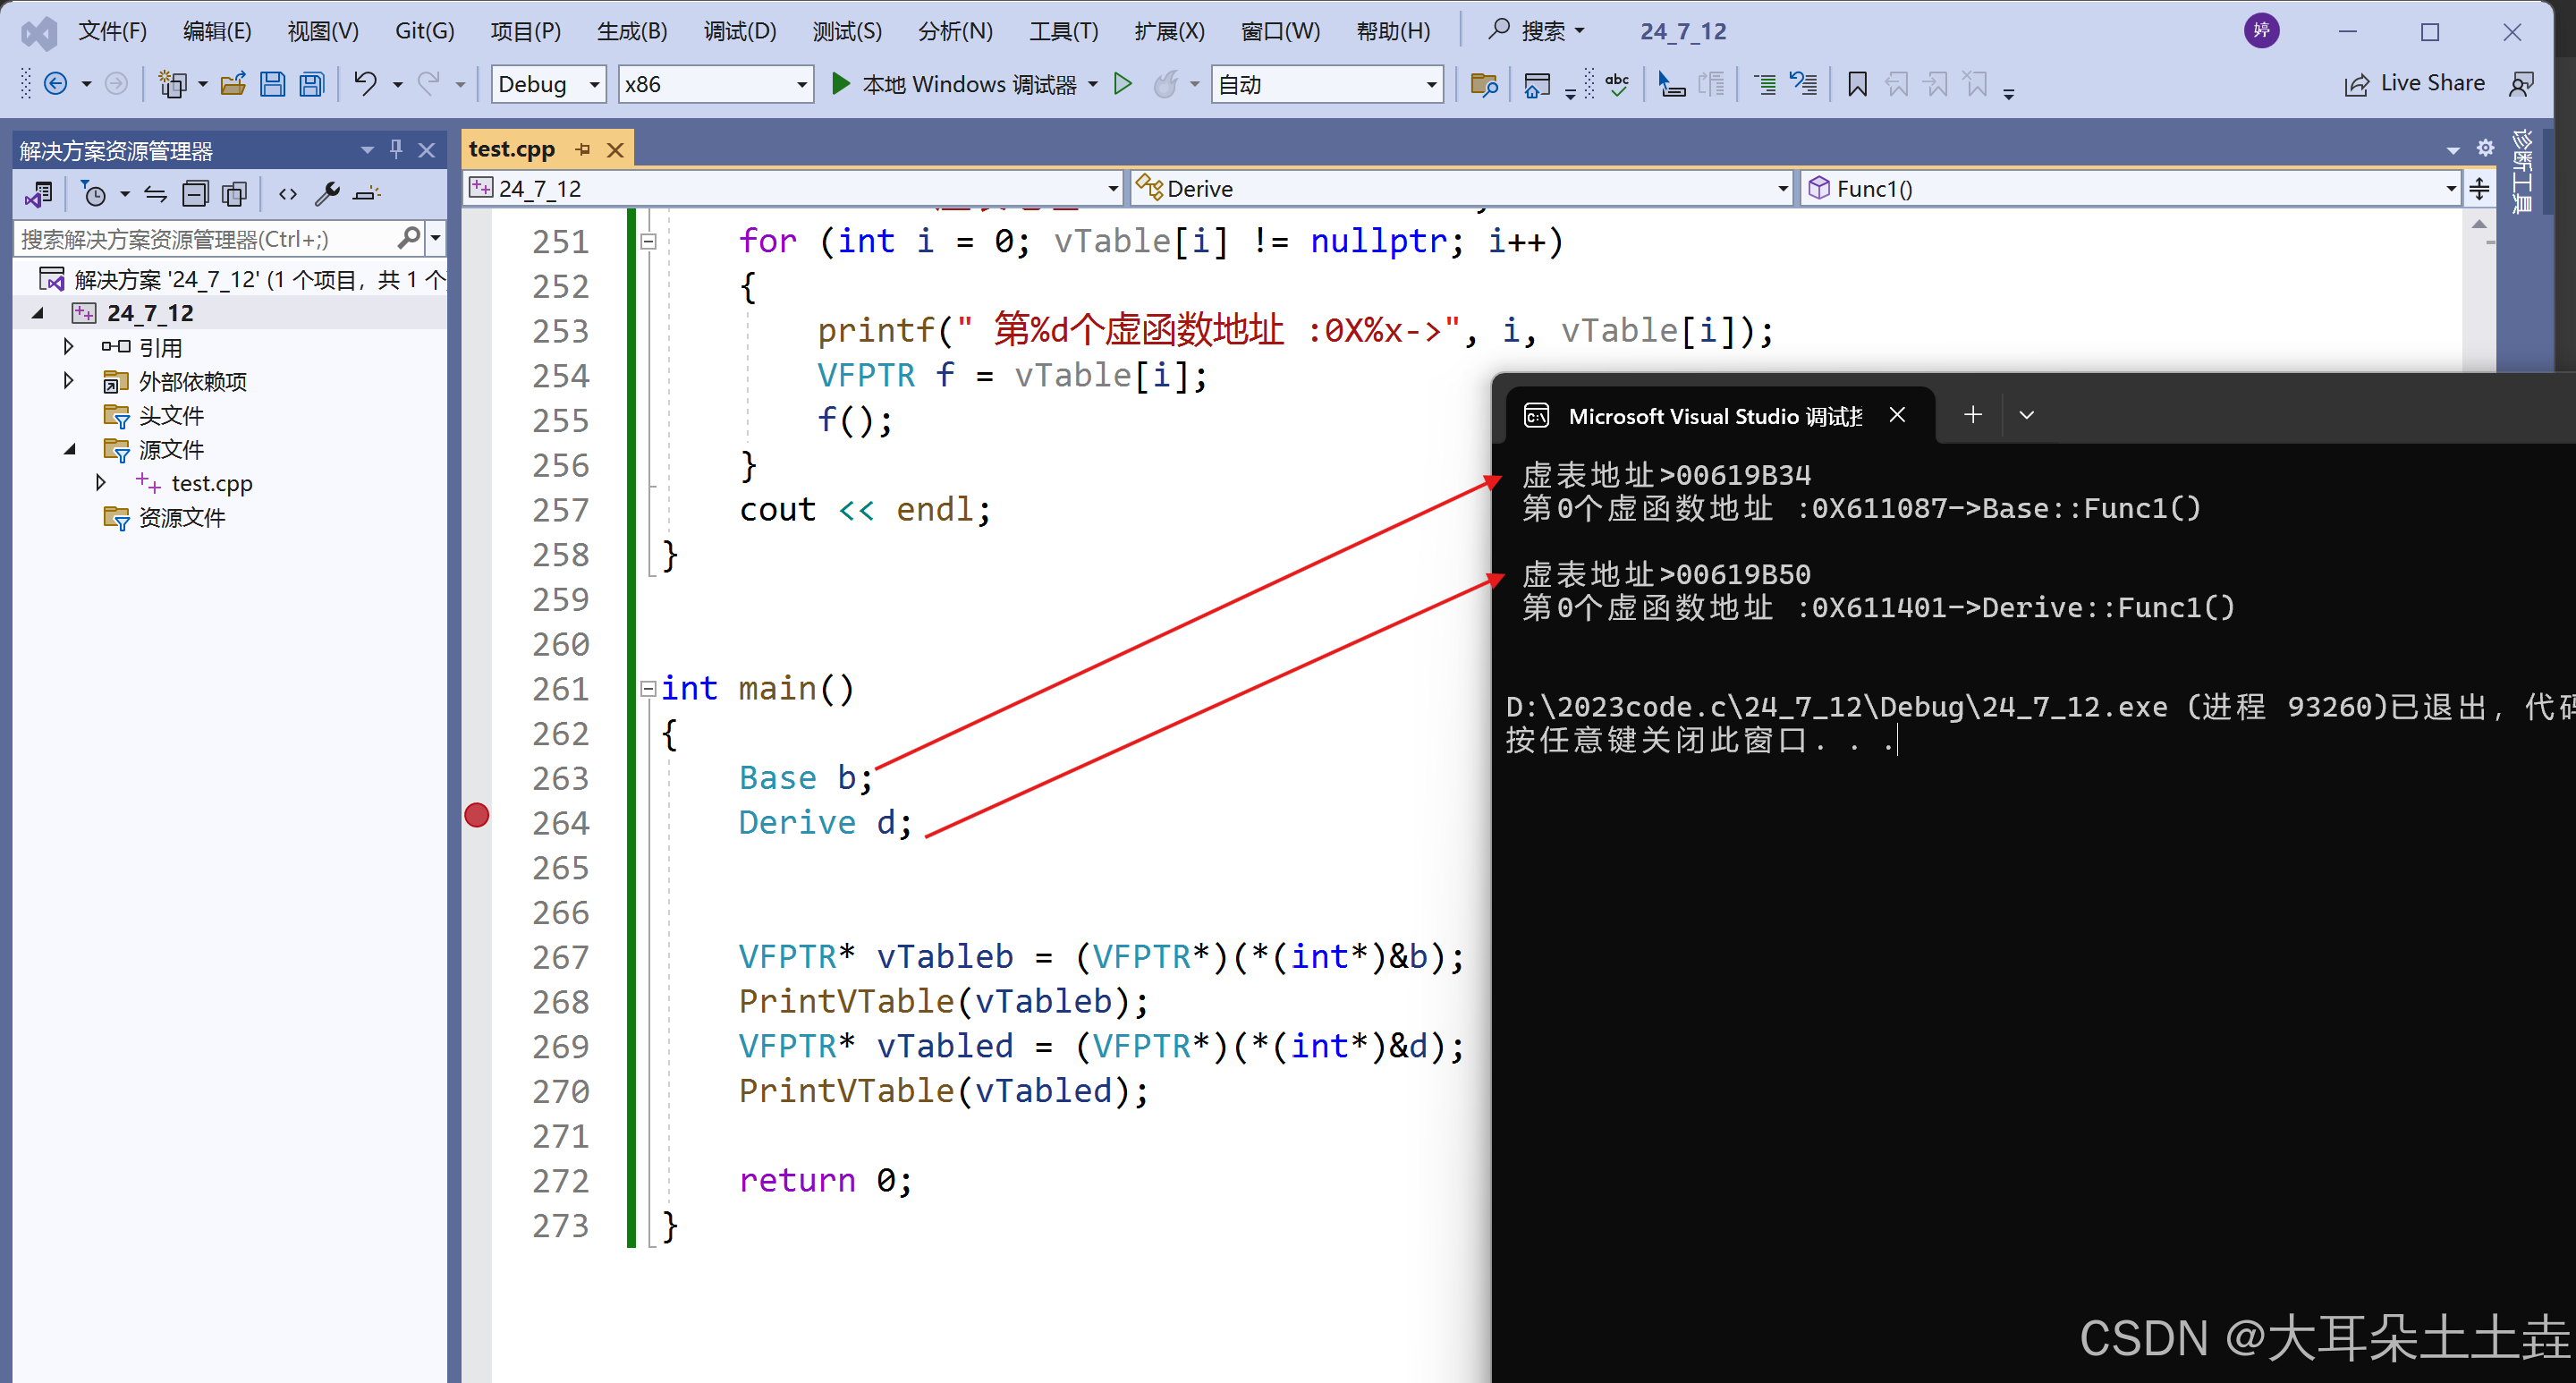Open the Debug configuration dropdown
Viewport: 2576px width, 1383px height.
coord(594,85)
